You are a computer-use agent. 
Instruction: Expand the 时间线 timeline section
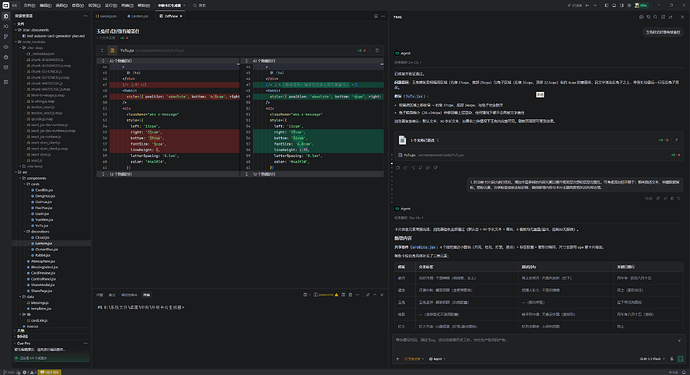pos(22,336)
